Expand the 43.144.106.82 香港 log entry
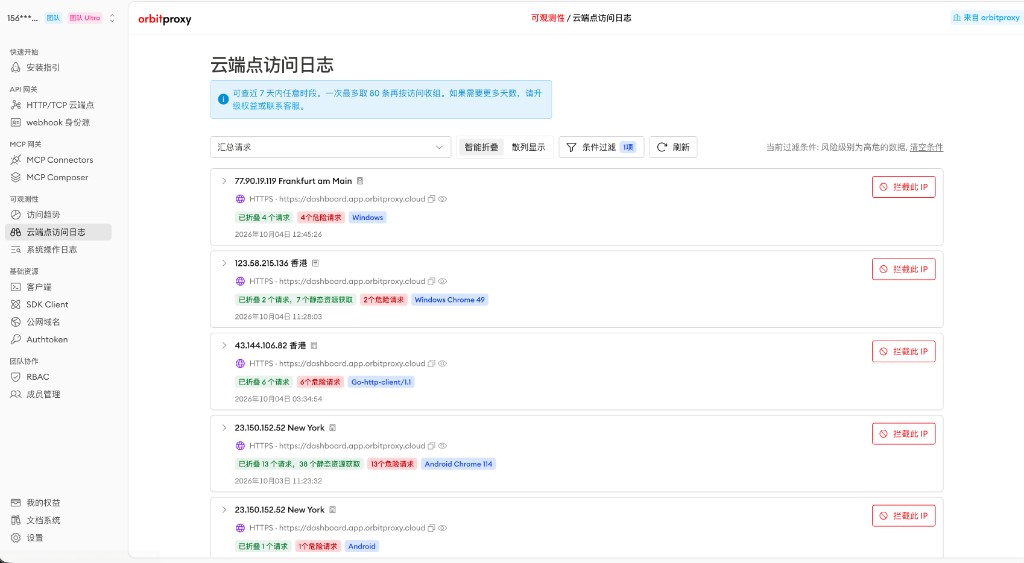The image size is (1024, 563). (x=224, y=346)
